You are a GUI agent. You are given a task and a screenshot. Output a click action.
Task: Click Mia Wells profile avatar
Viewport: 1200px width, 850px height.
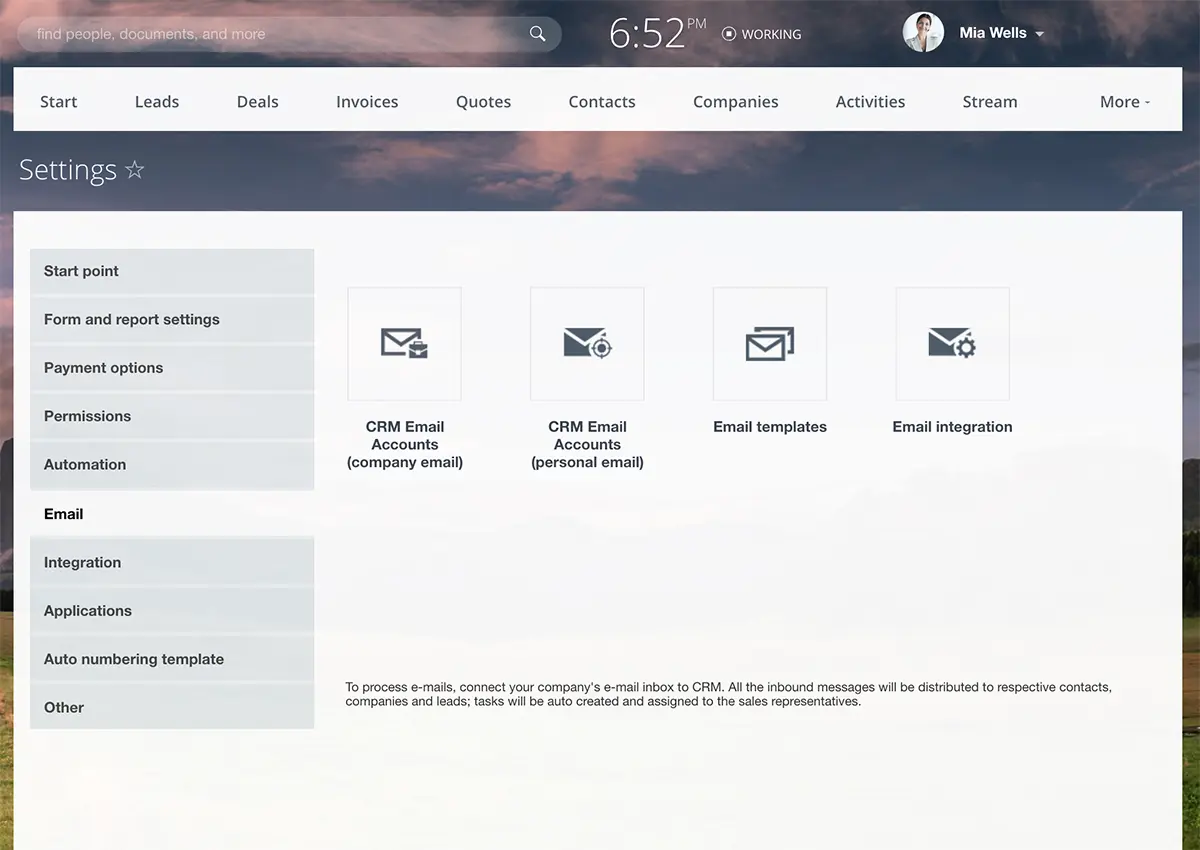(923, 33)
